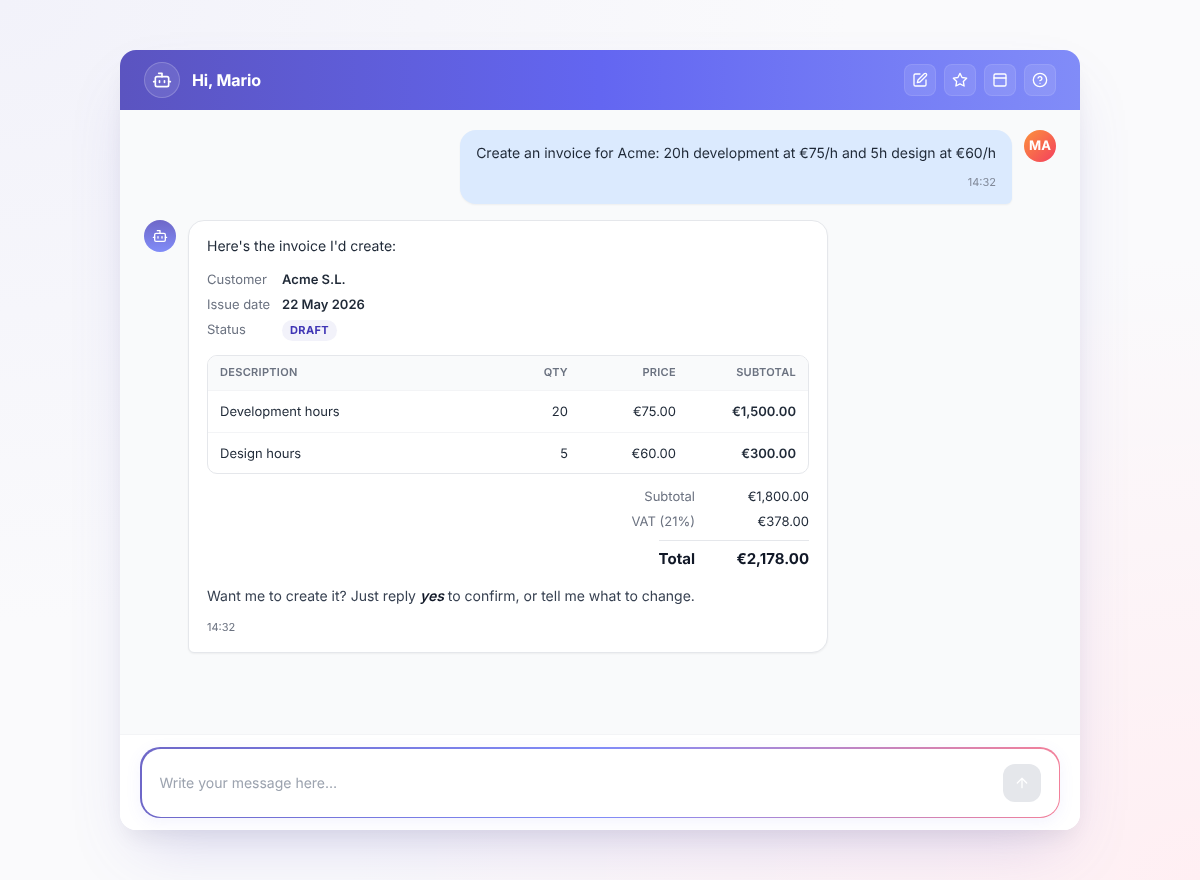Click 'VAT (21%)' label
Viewport: 1200px width, 880px height.
pyautogui.click(x=663, y=522)
